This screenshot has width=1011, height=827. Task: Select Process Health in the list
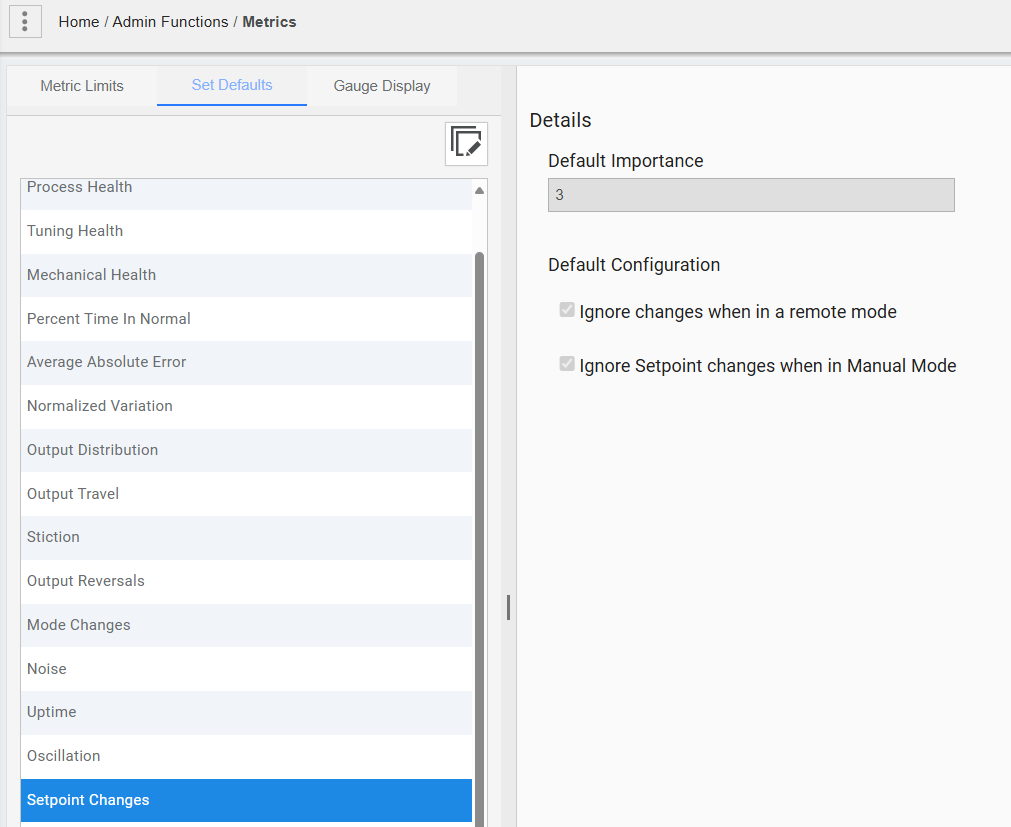pos(246,194)
